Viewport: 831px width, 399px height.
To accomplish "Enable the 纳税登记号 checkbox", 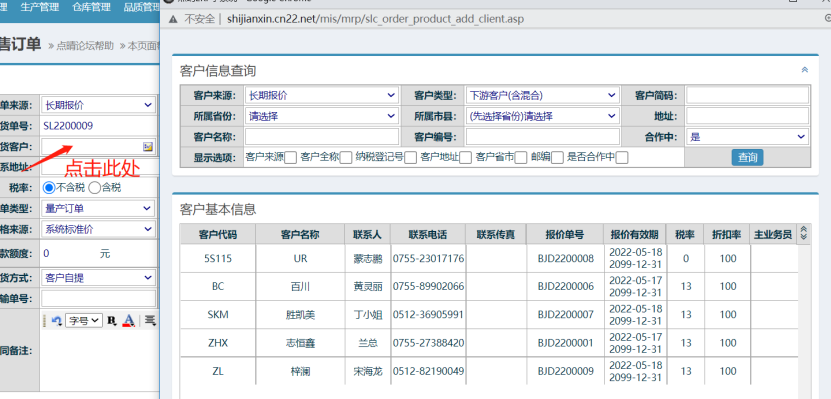I will (410, 157).
